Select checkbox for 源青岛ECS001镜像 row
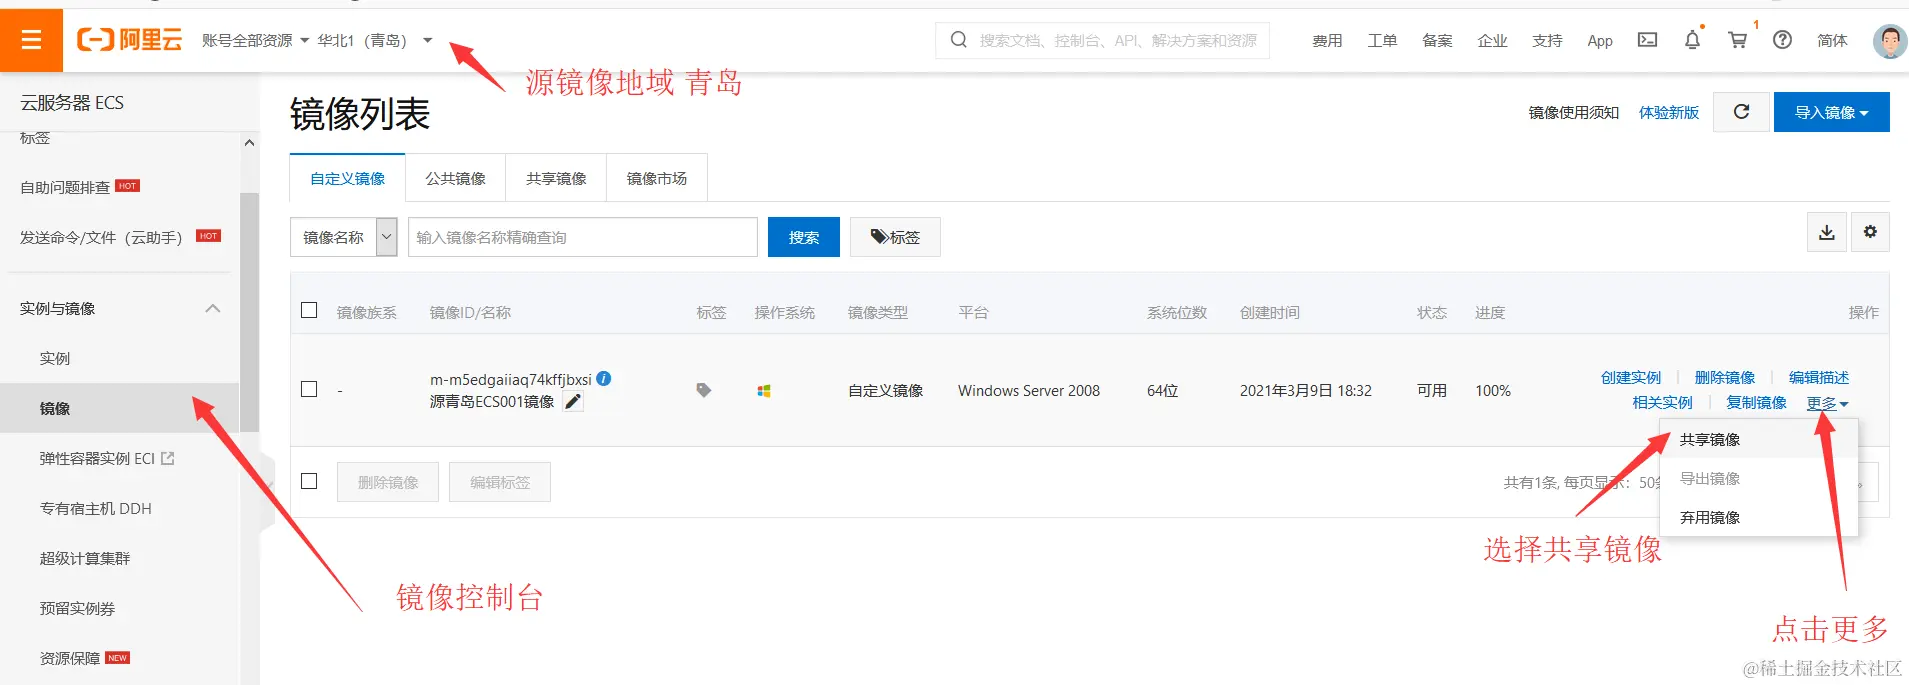 pos(309,389)
